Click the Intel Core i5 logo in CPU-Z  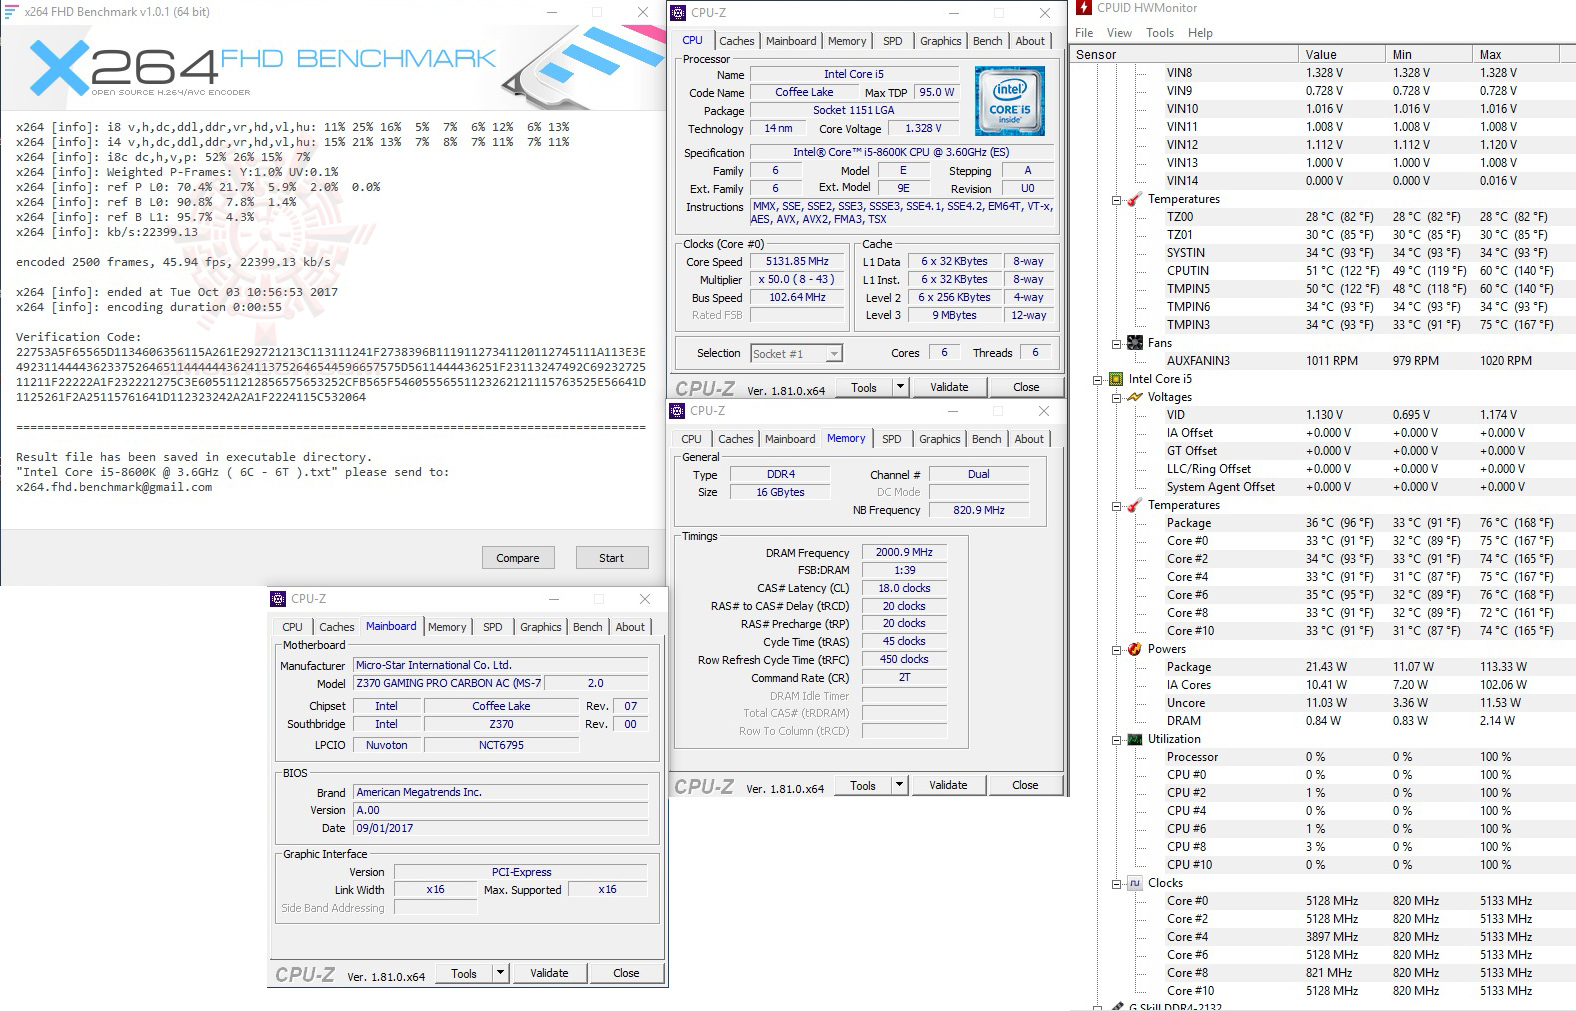[1009, 100]
